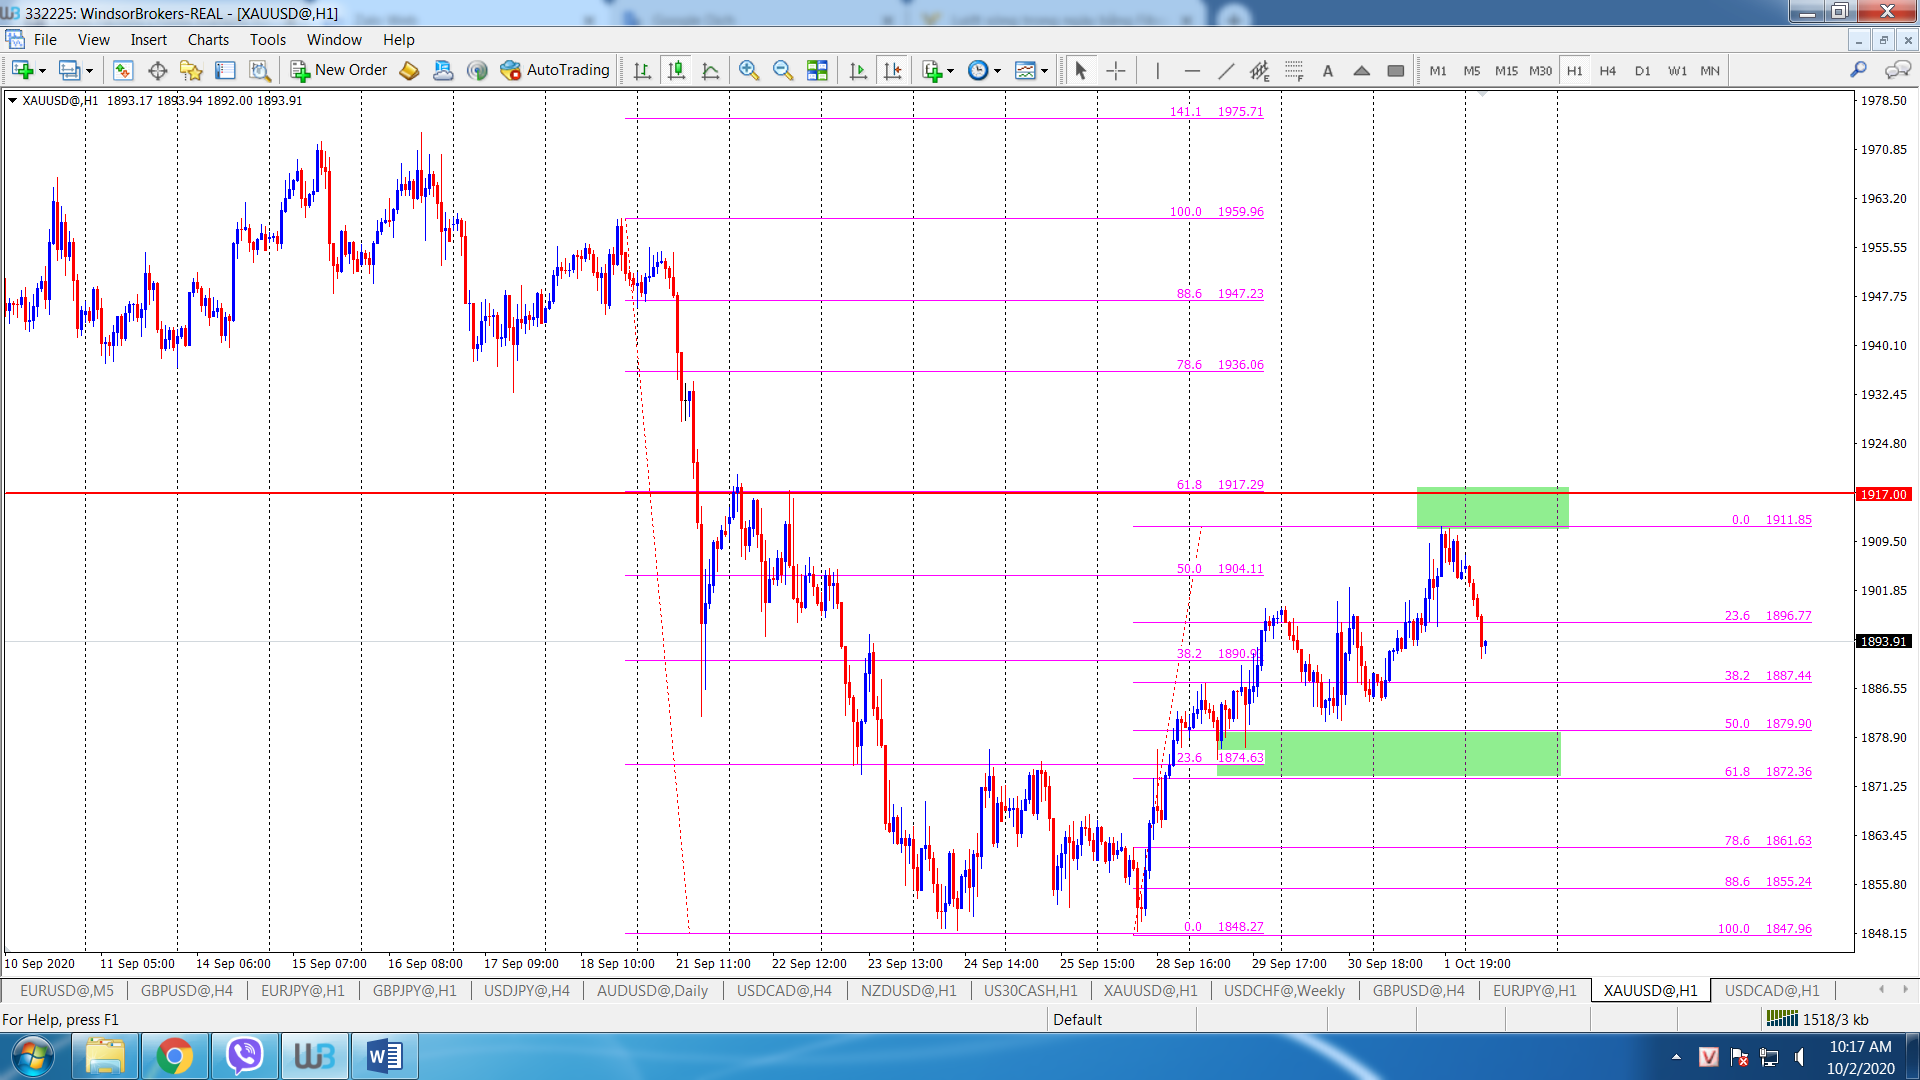Expand the XAUUSD@,H1 chart header triangle

12,100
